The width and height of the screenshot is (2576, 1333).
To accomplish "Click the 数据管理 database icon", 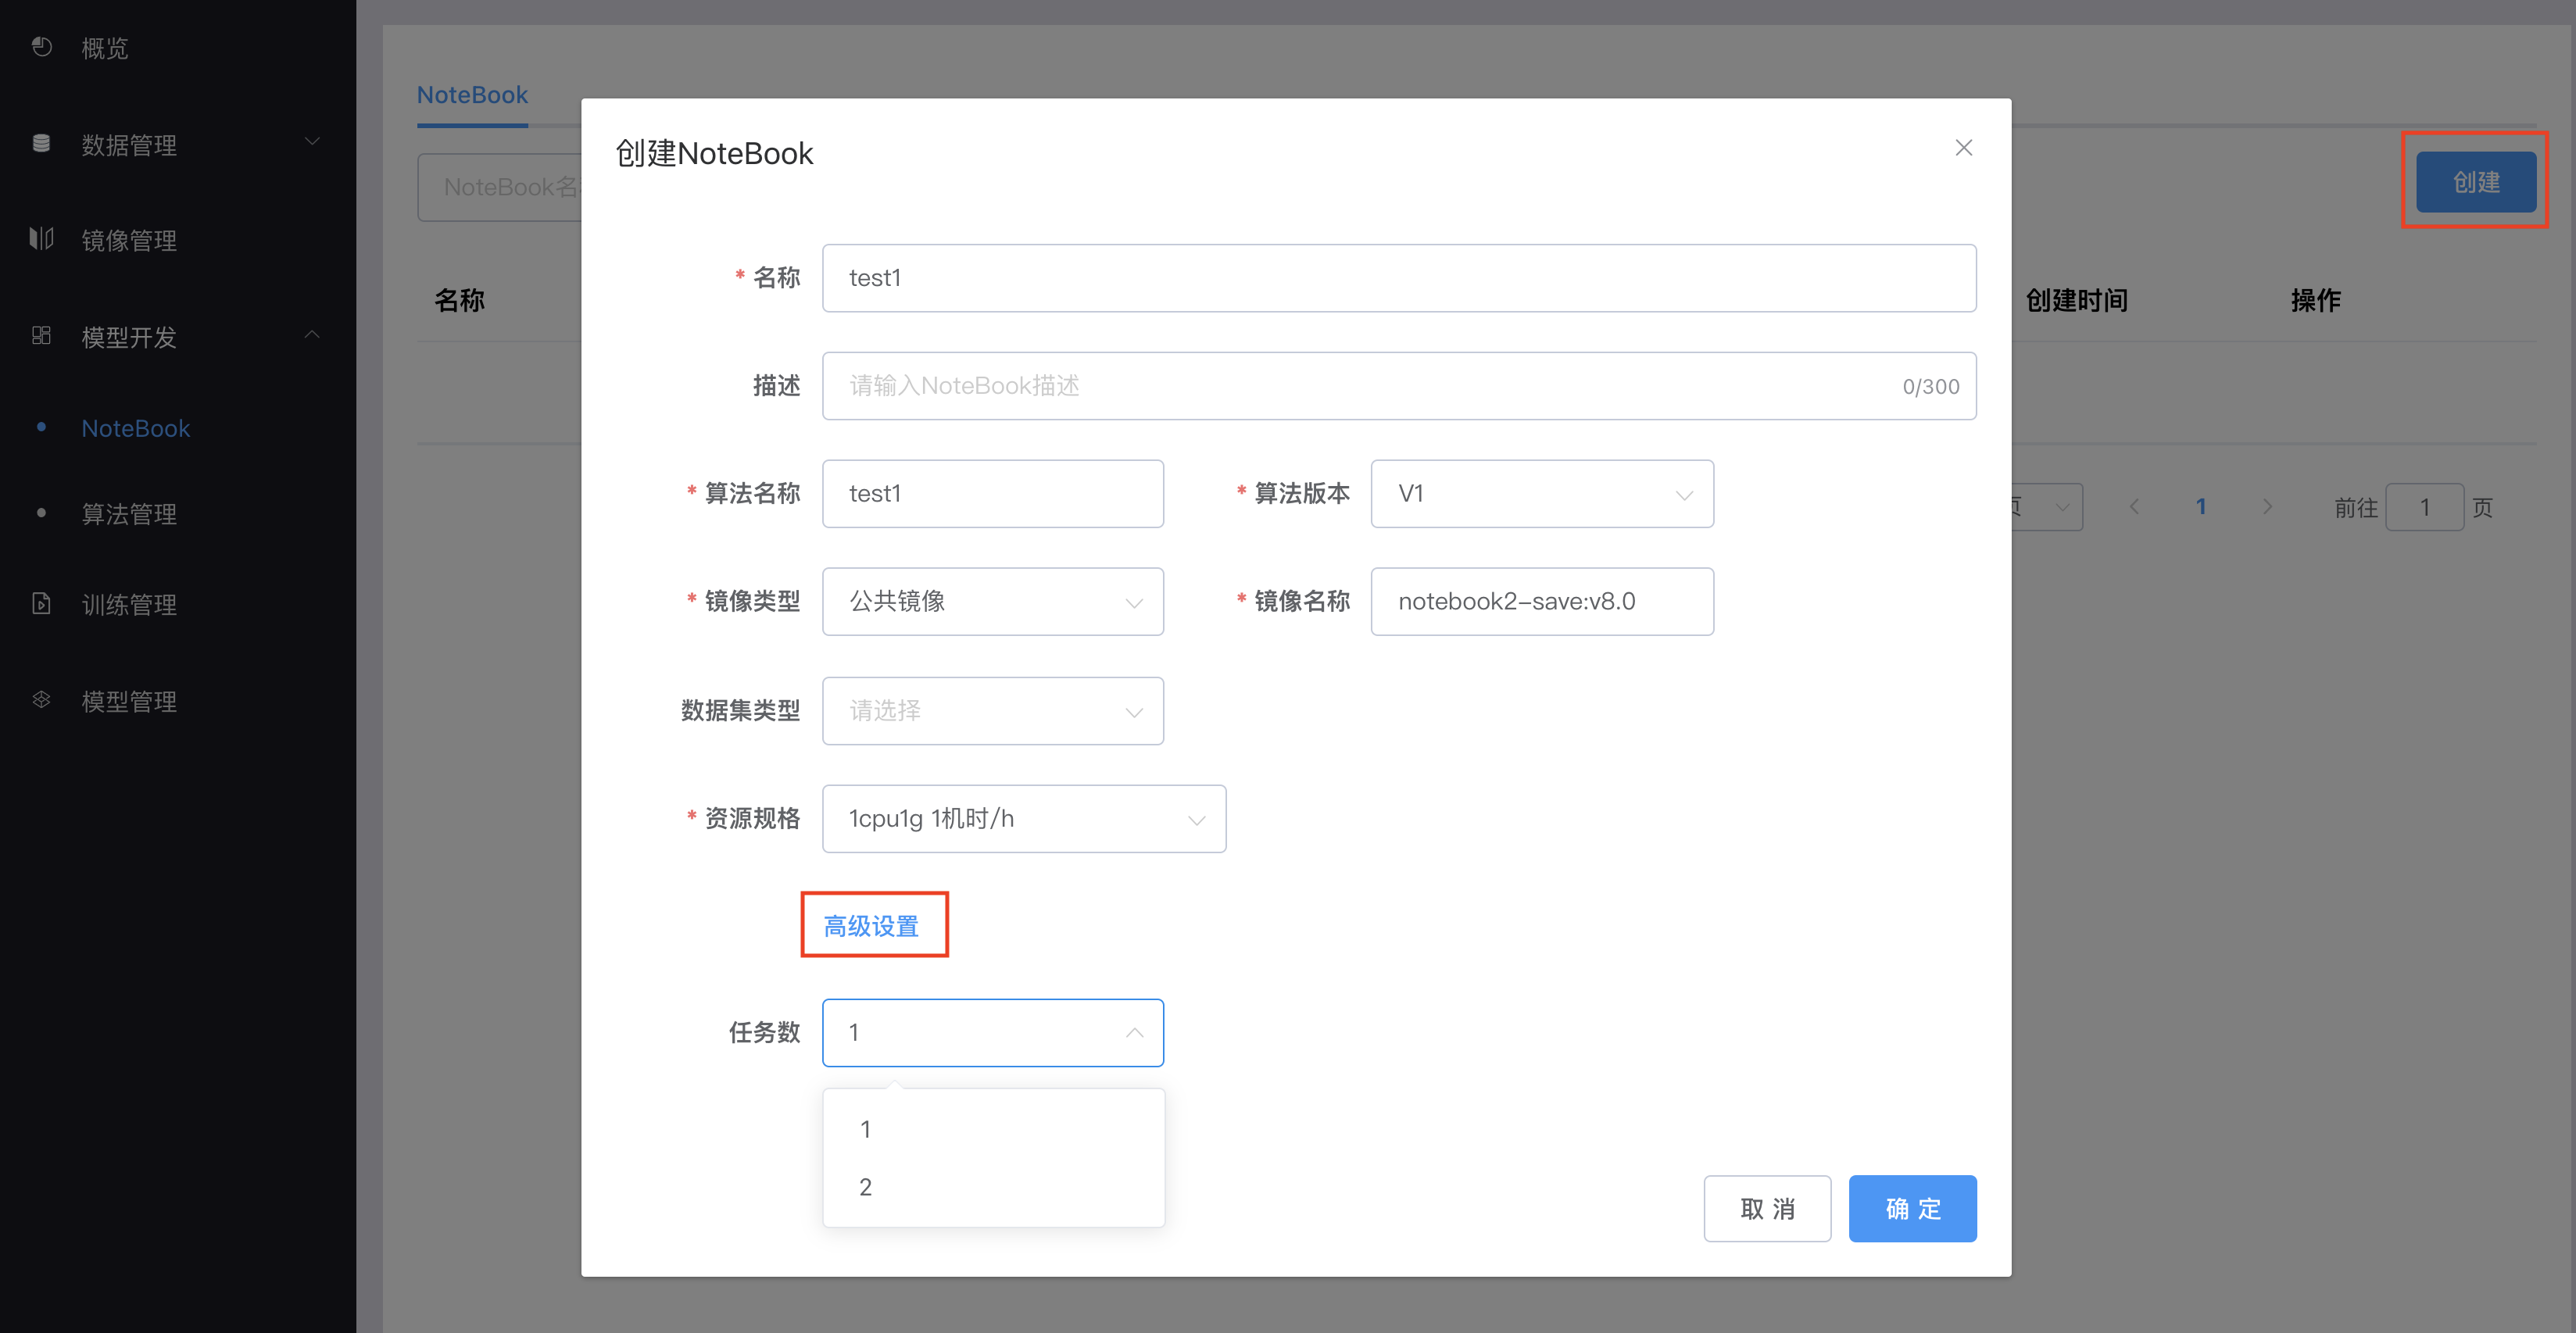I will pyautogui.click(x=41, y=143).
